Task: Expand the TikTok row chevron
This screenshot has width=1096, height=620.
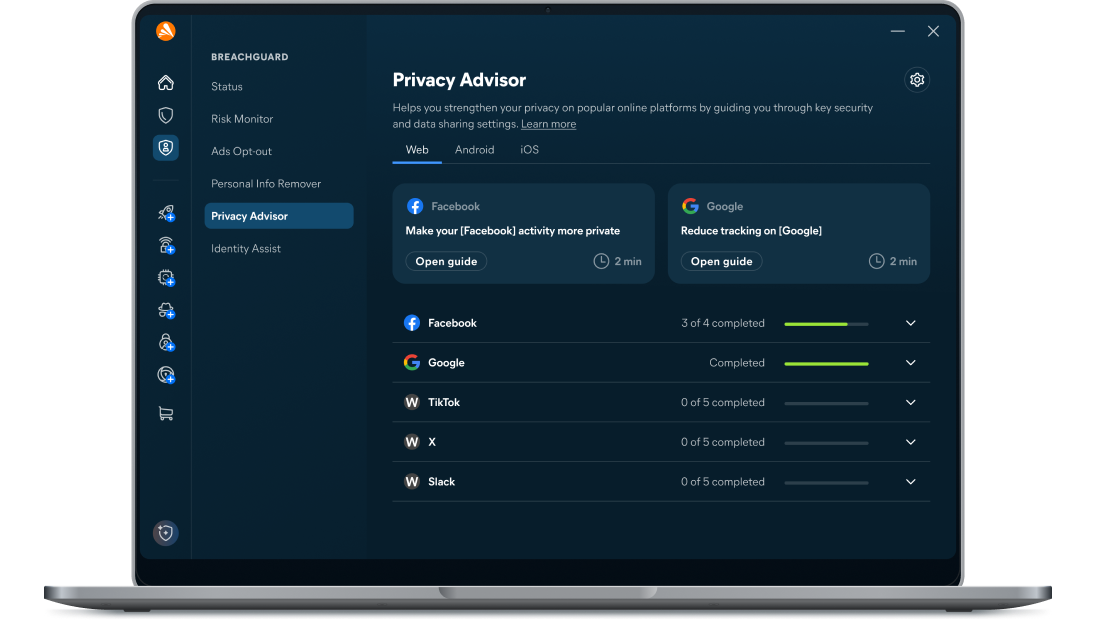Action: coord(911,403)
